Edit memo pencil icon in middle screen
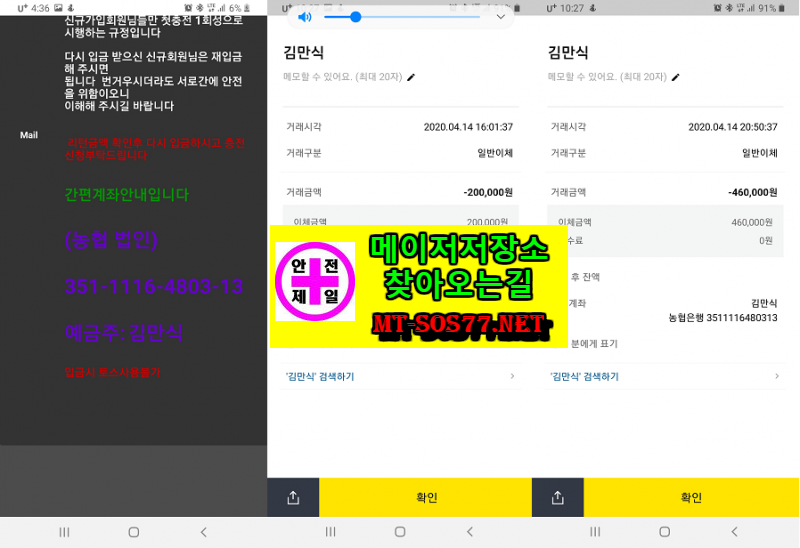Screen dimensions: 800x548 (x=411, y=78)
